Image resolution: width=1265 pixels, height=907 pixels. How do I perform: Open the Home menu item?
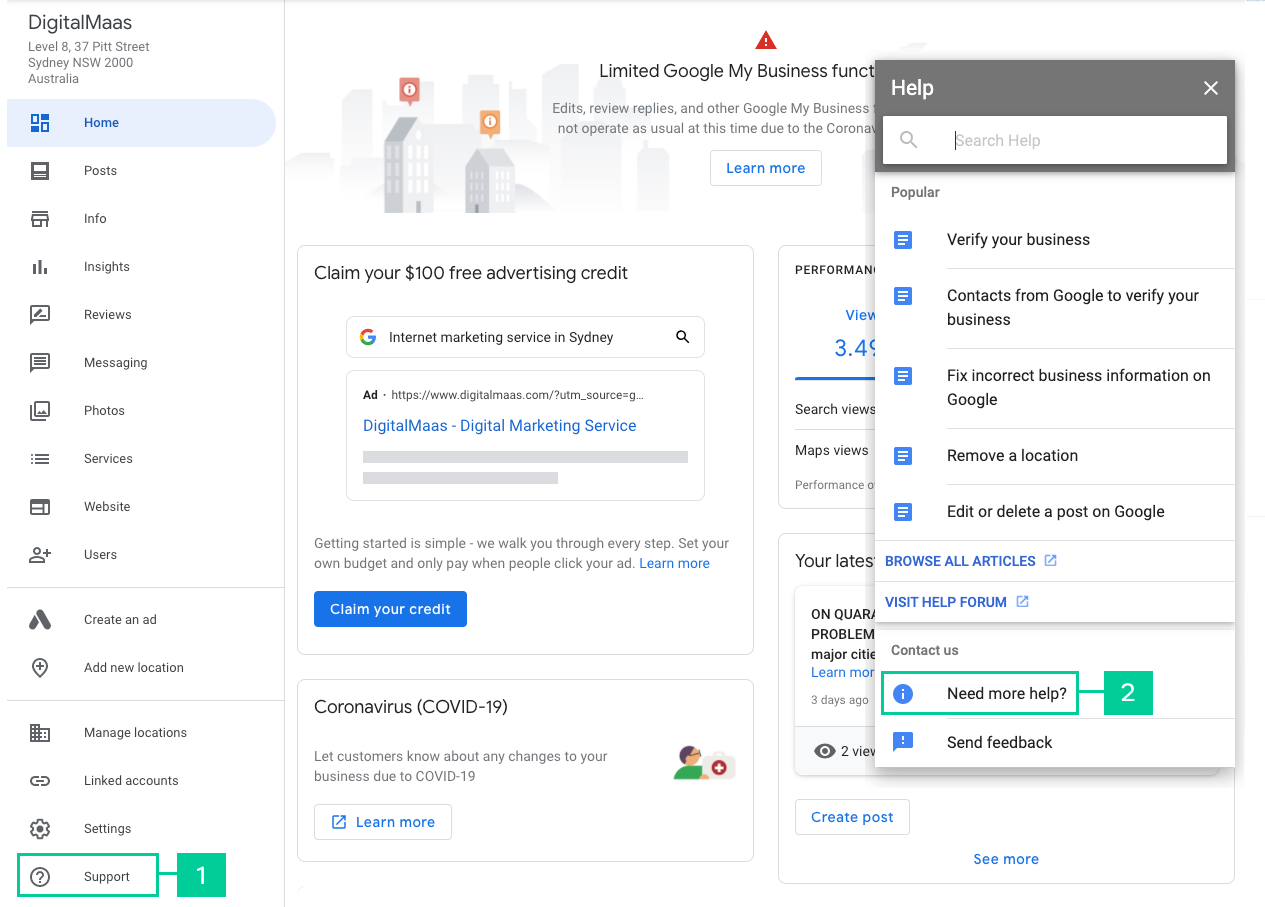point(141,123)
